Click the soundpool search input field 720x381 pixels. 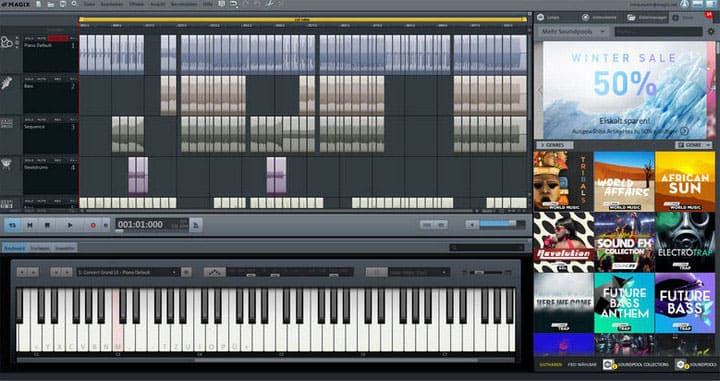(658, 32)
